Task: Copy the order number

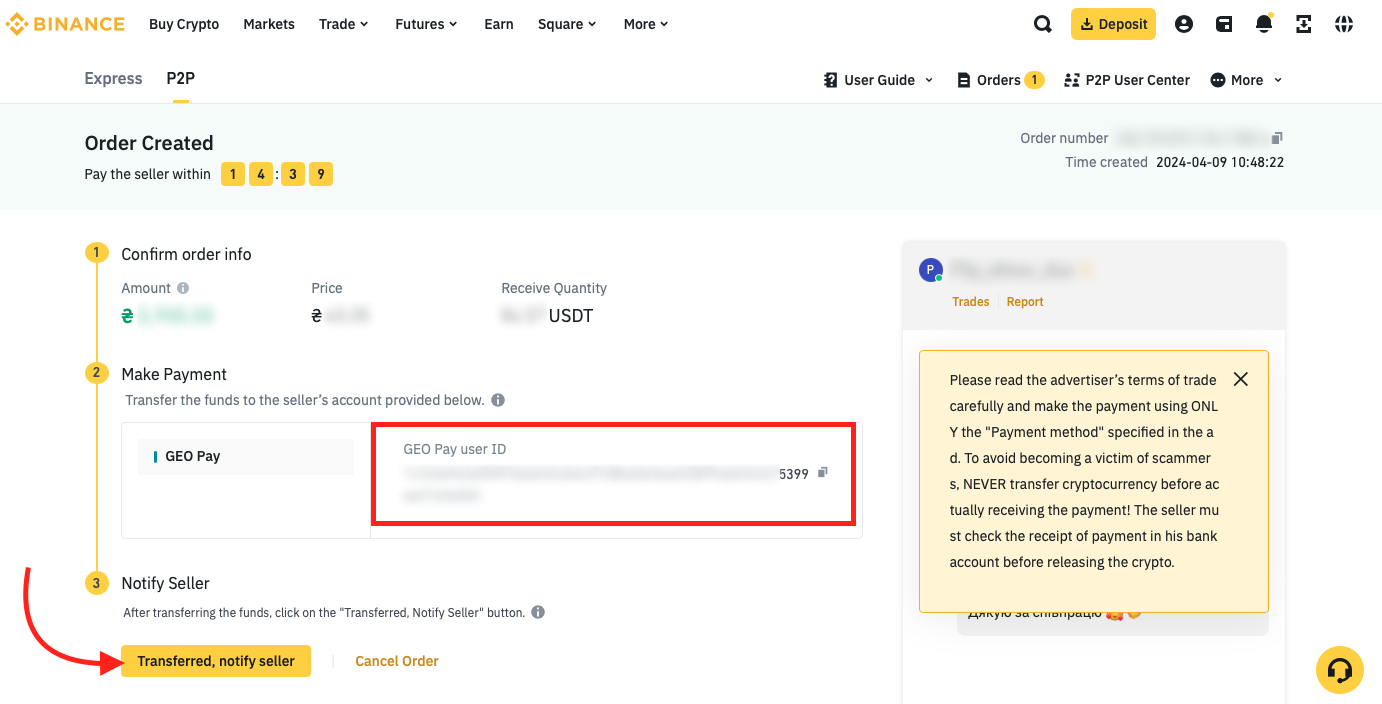Action: tap(1277, 138)
